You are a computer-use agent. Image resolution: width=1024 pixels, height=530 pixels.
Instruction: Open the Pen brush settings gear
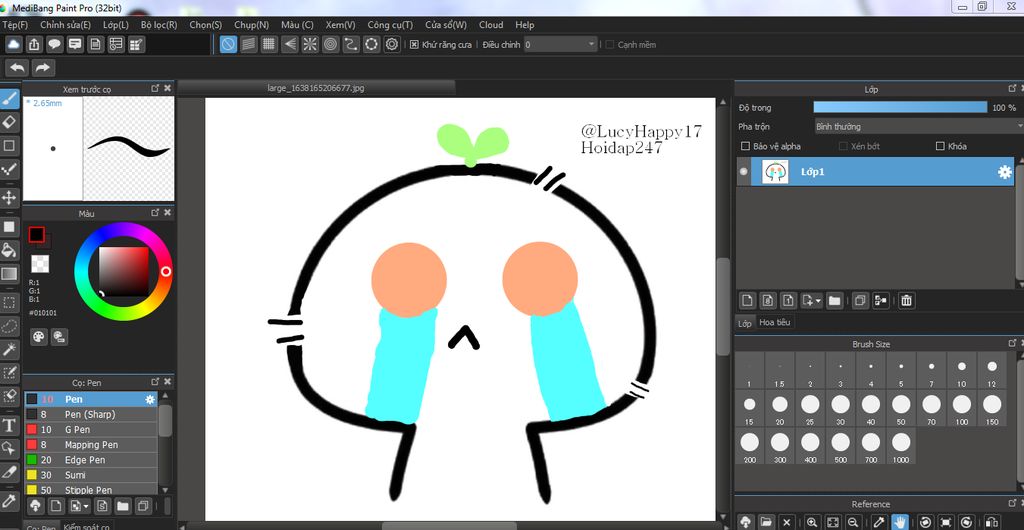(150, 399)
